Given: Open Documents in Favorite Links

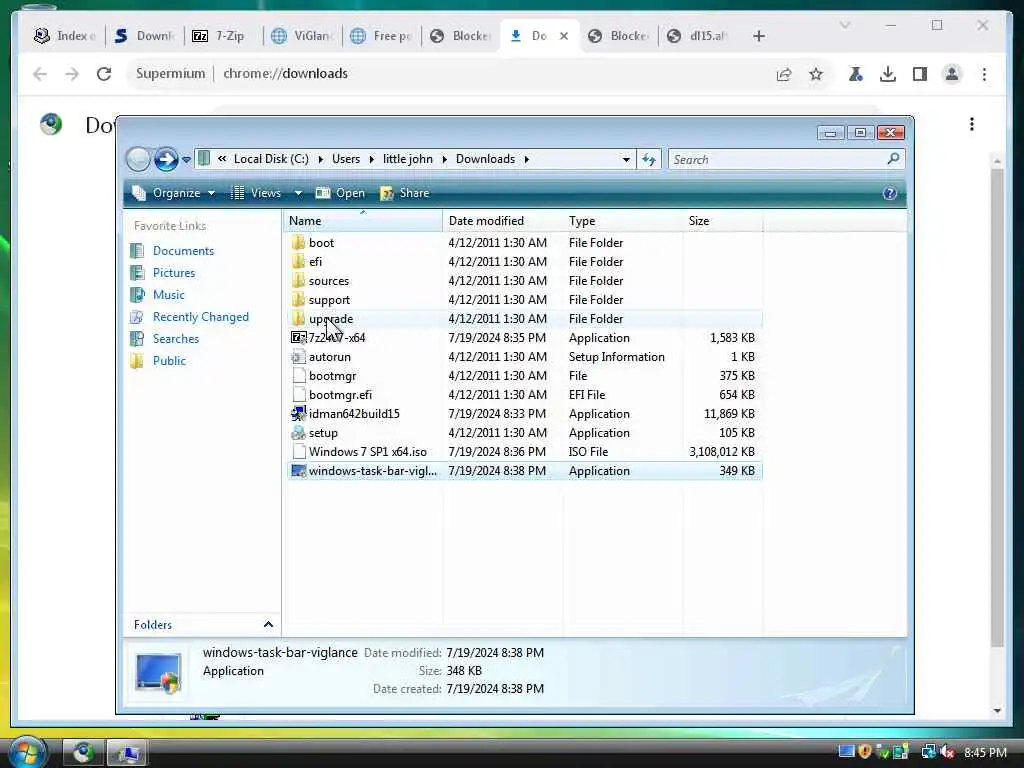Looking at the screenshot, I should coord(183,251).
